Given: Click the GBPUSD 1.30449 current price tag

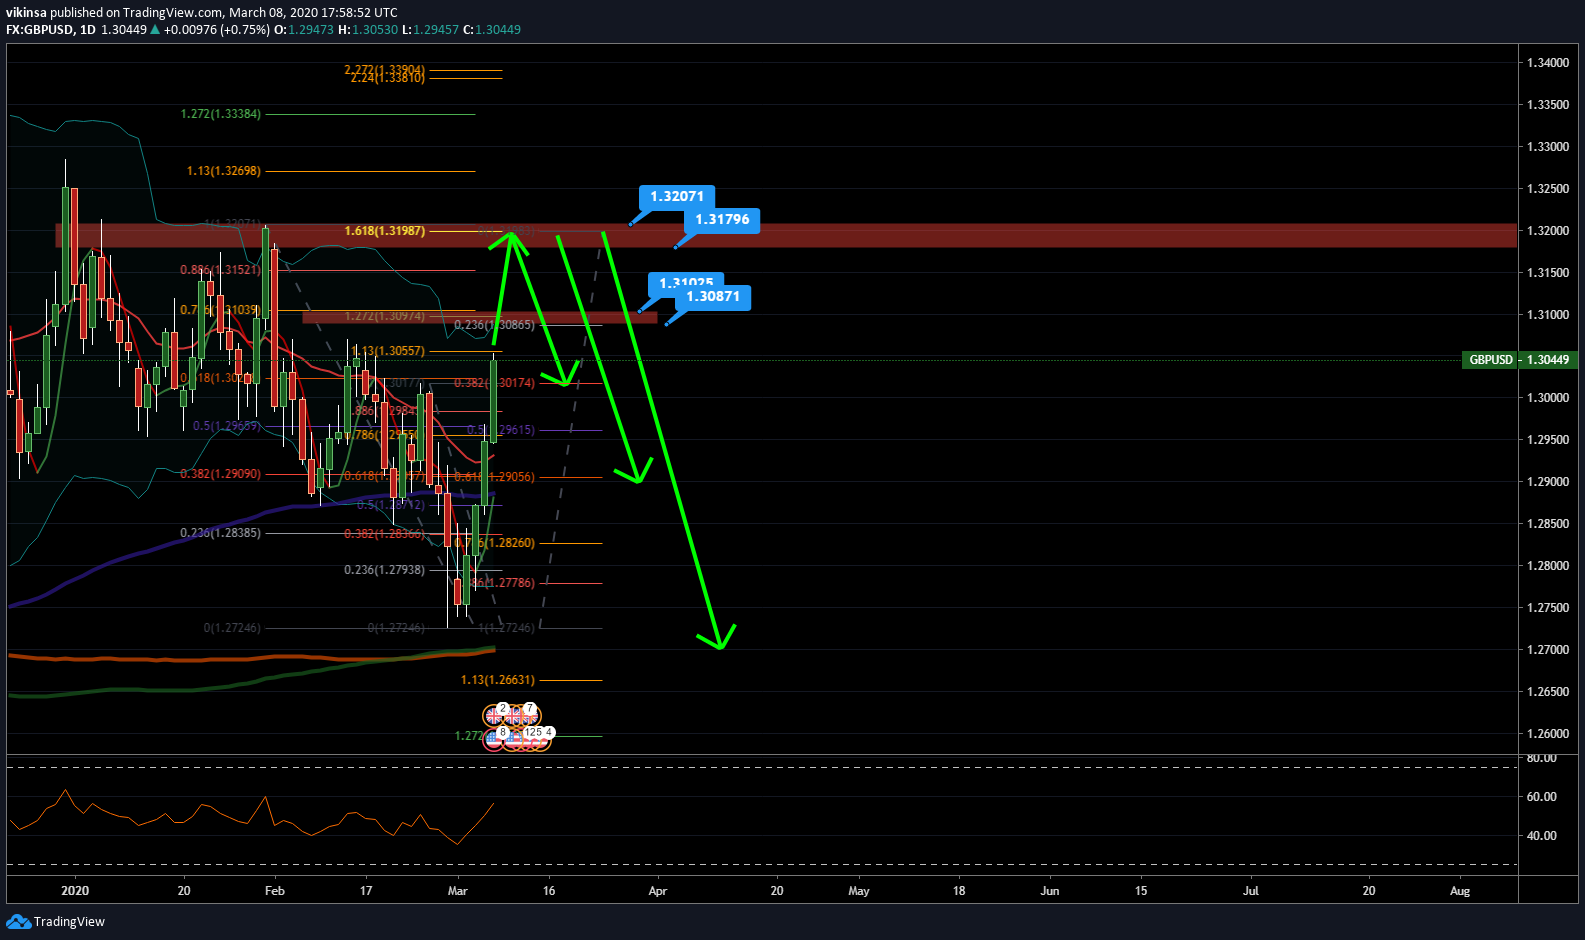Looking at the screenshot, I should (x=1520, y=359).
